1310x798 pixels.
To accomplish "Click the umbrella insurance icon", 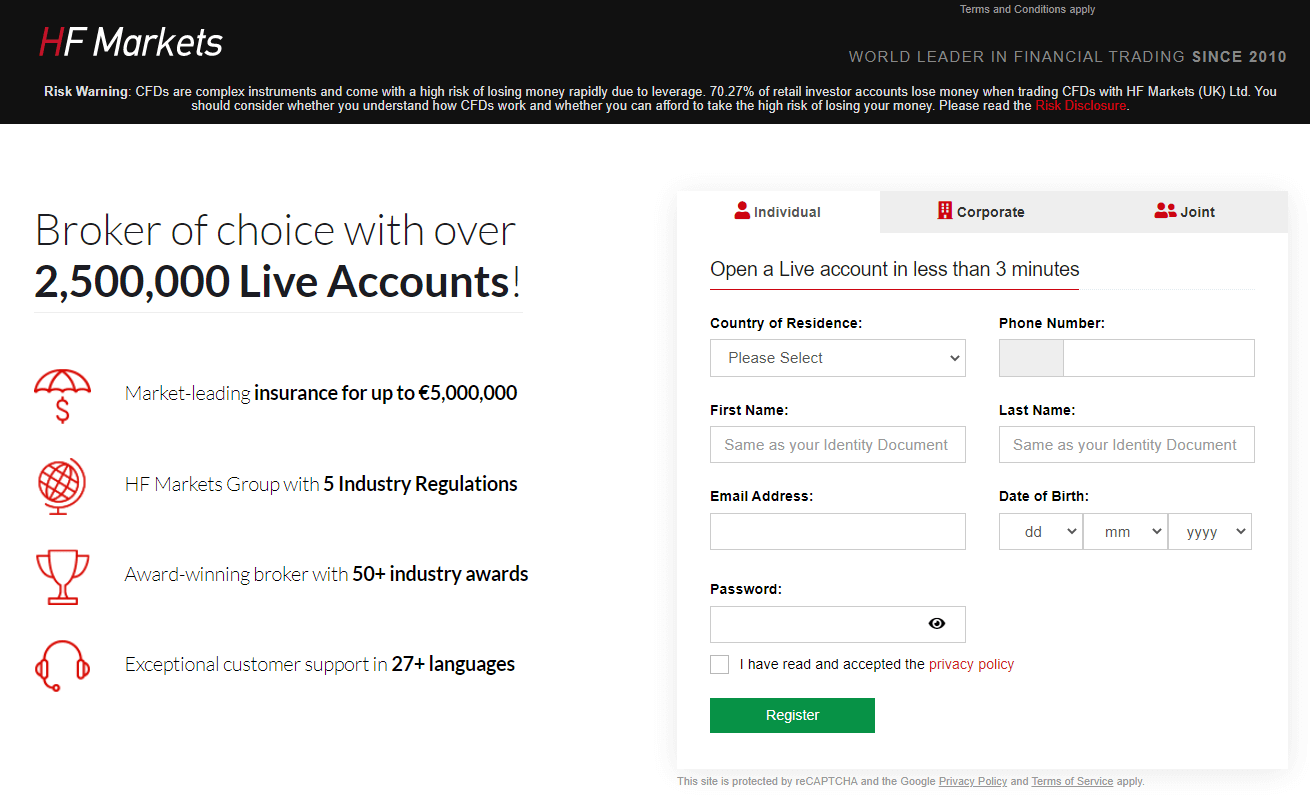I will (62, 395).
